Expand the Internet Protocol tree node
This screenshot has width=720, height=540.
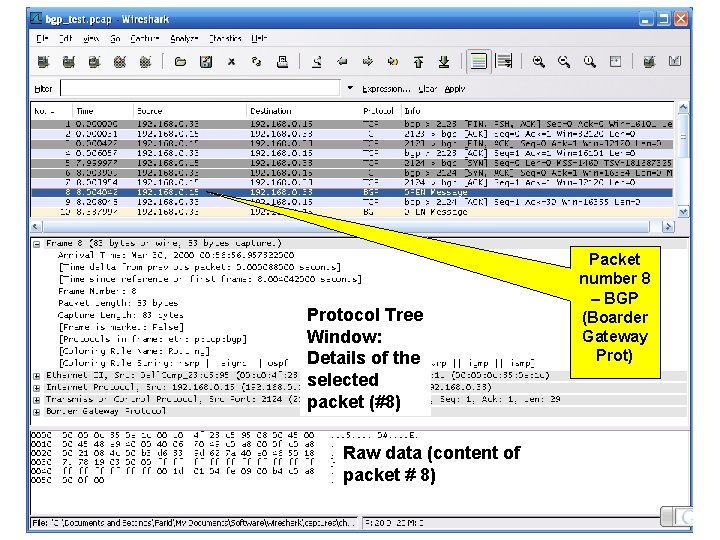coord(37,388)
